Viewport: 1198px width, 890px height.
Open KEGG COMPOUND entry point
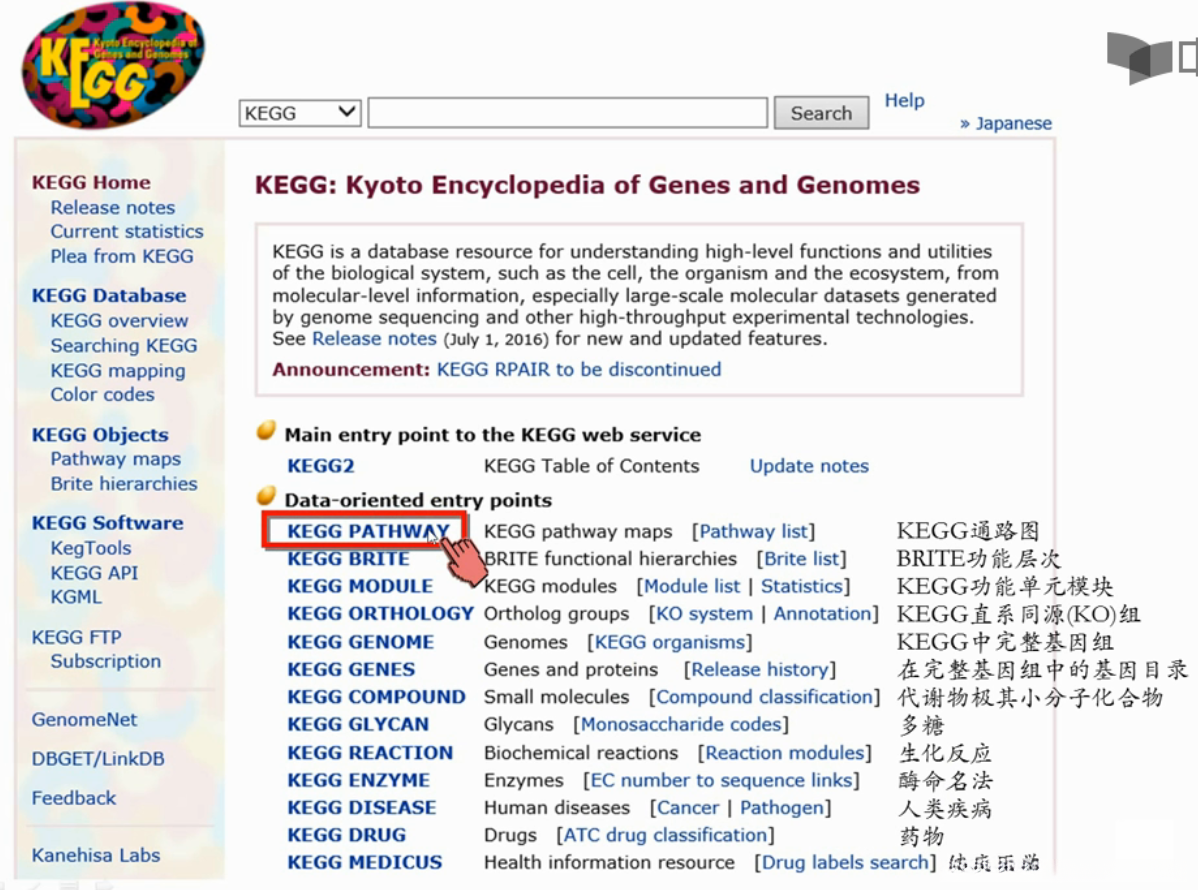(x=376, y=697)
